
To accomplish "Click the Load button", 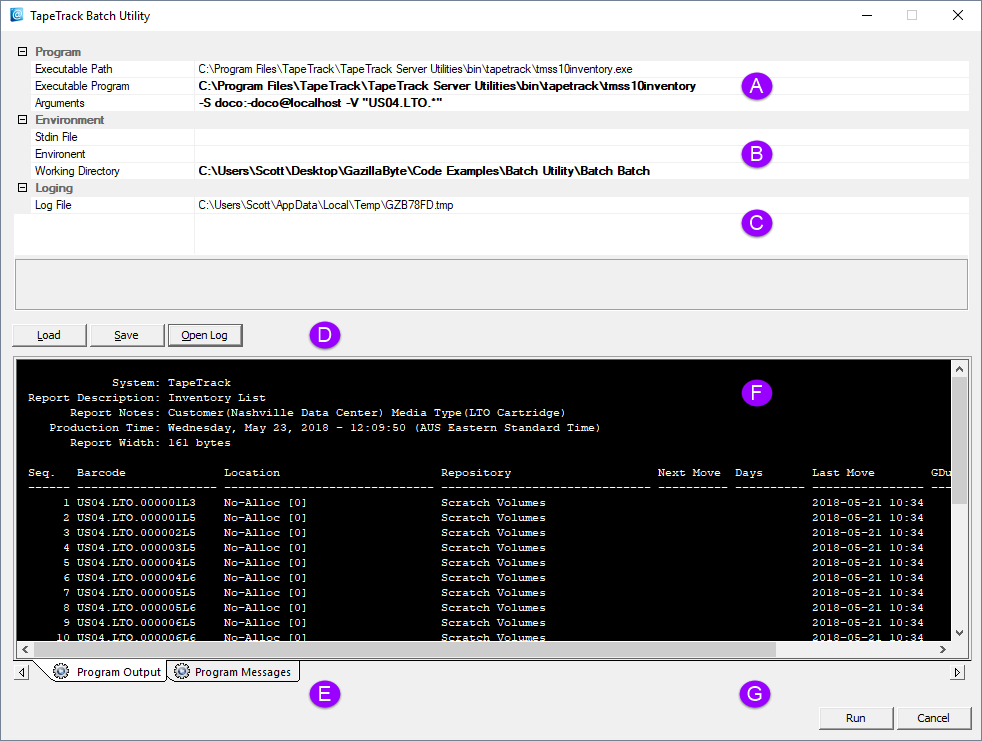I will pos(49,335).
